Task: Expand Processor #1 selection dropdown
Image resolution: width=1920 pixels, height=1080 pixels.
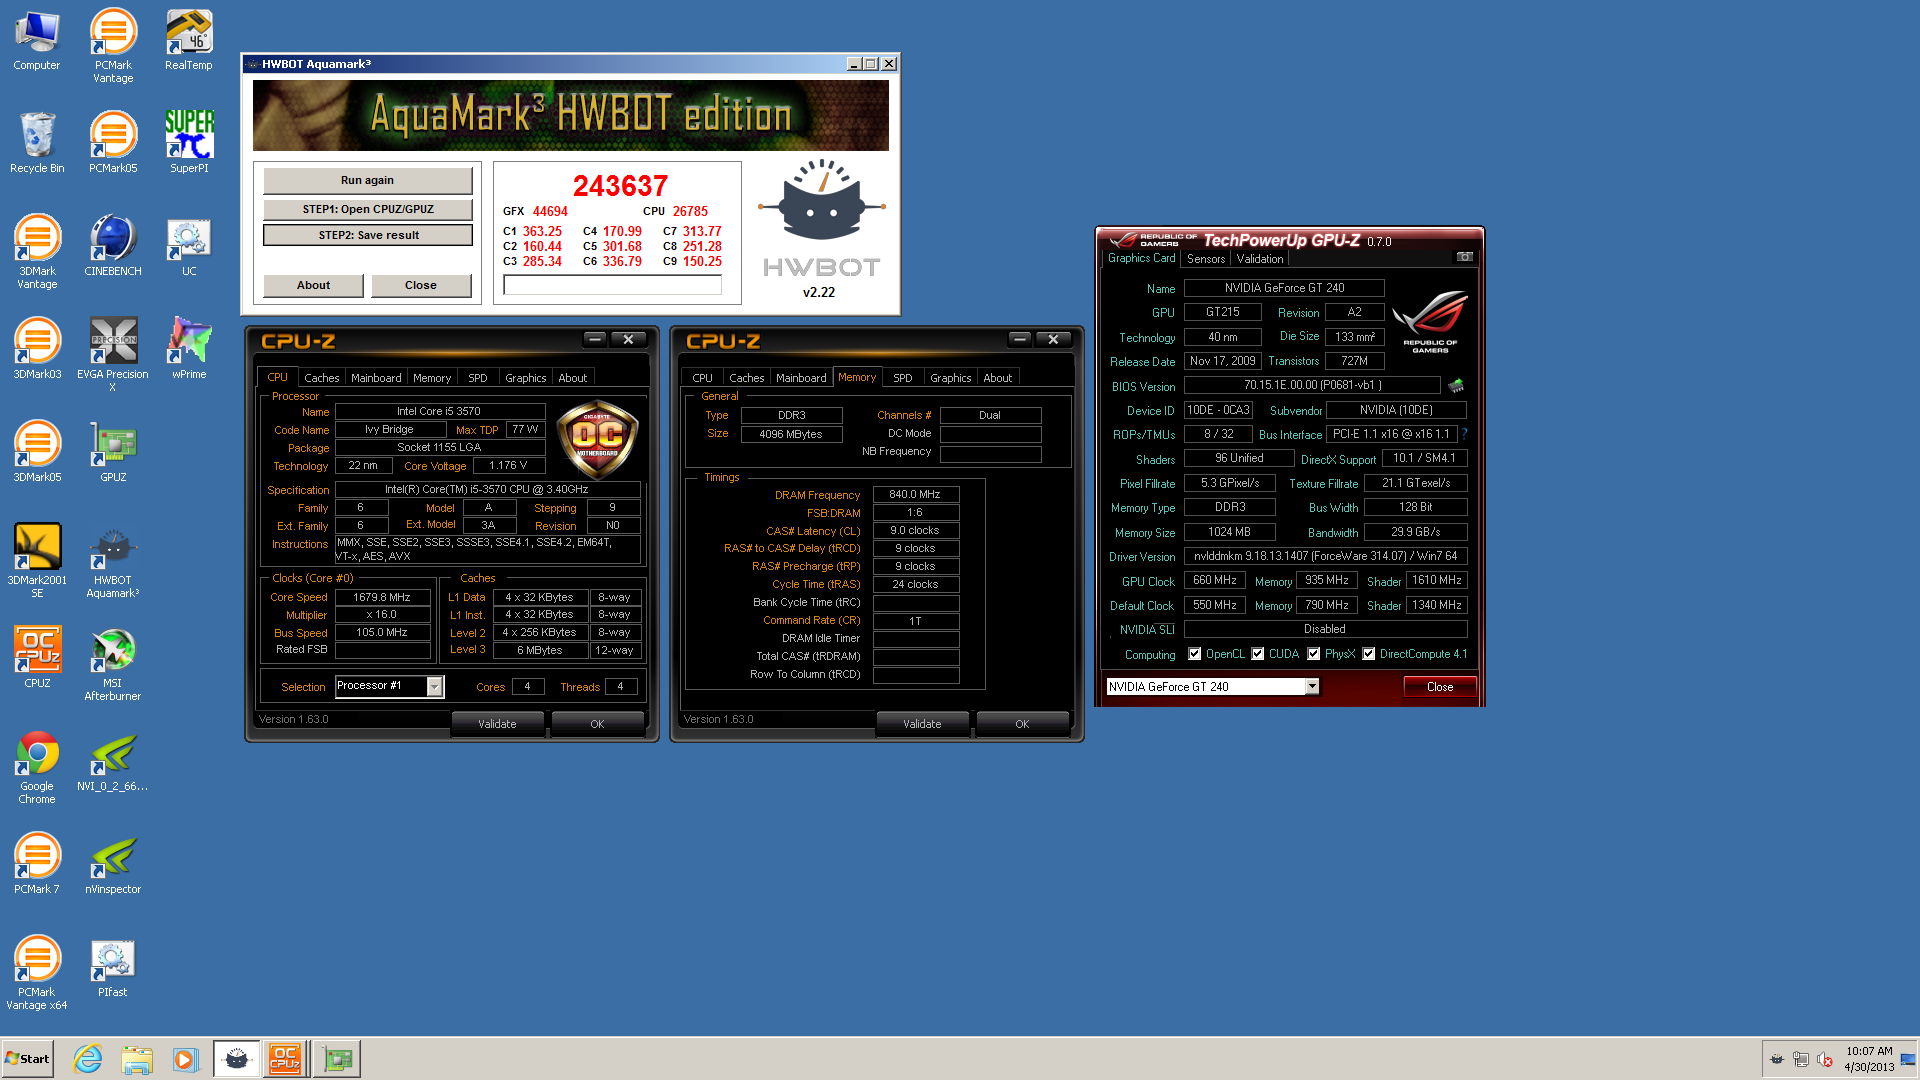Action: coord(434,686)
